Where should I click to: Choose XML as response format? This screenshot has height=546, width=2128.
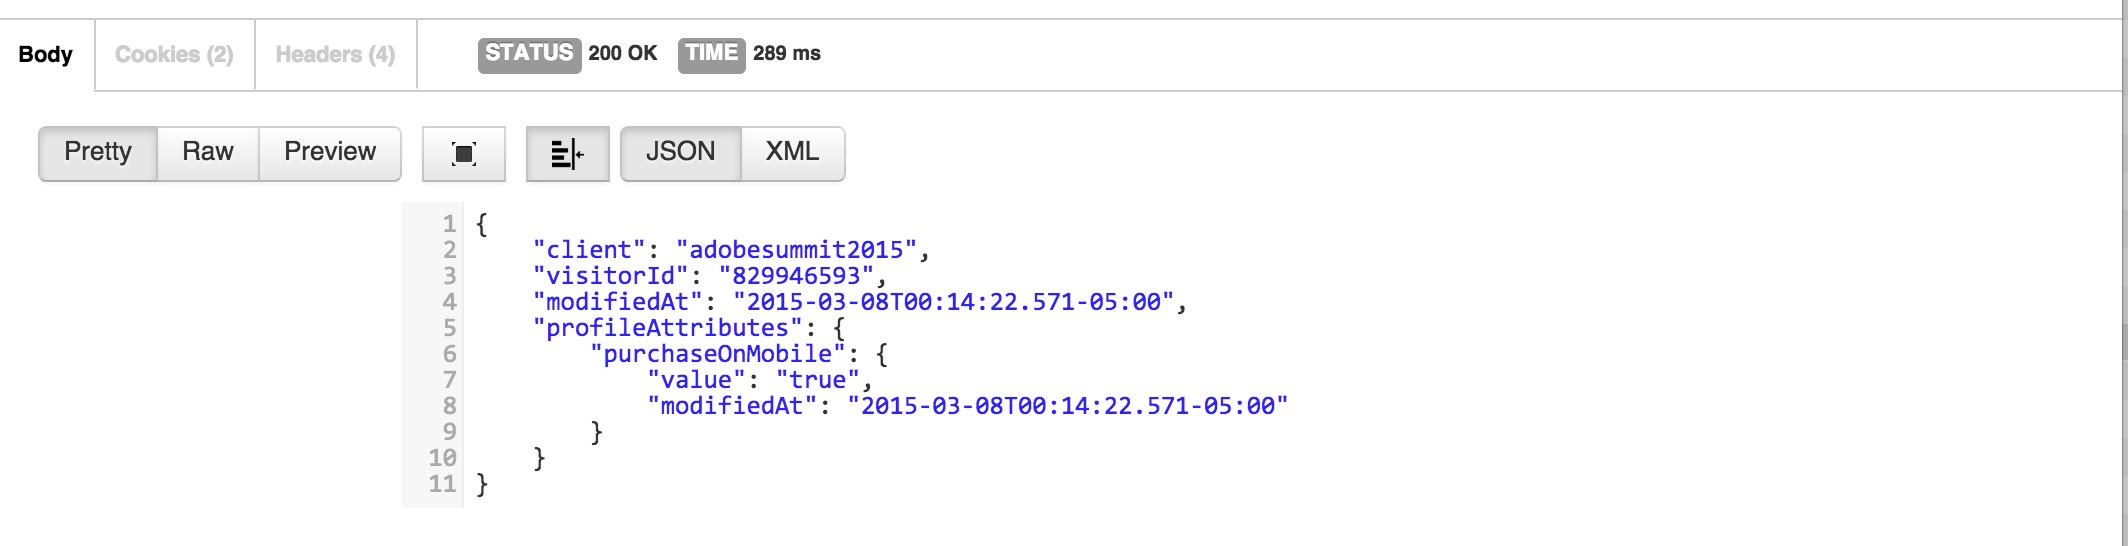(x=793, y=152)
